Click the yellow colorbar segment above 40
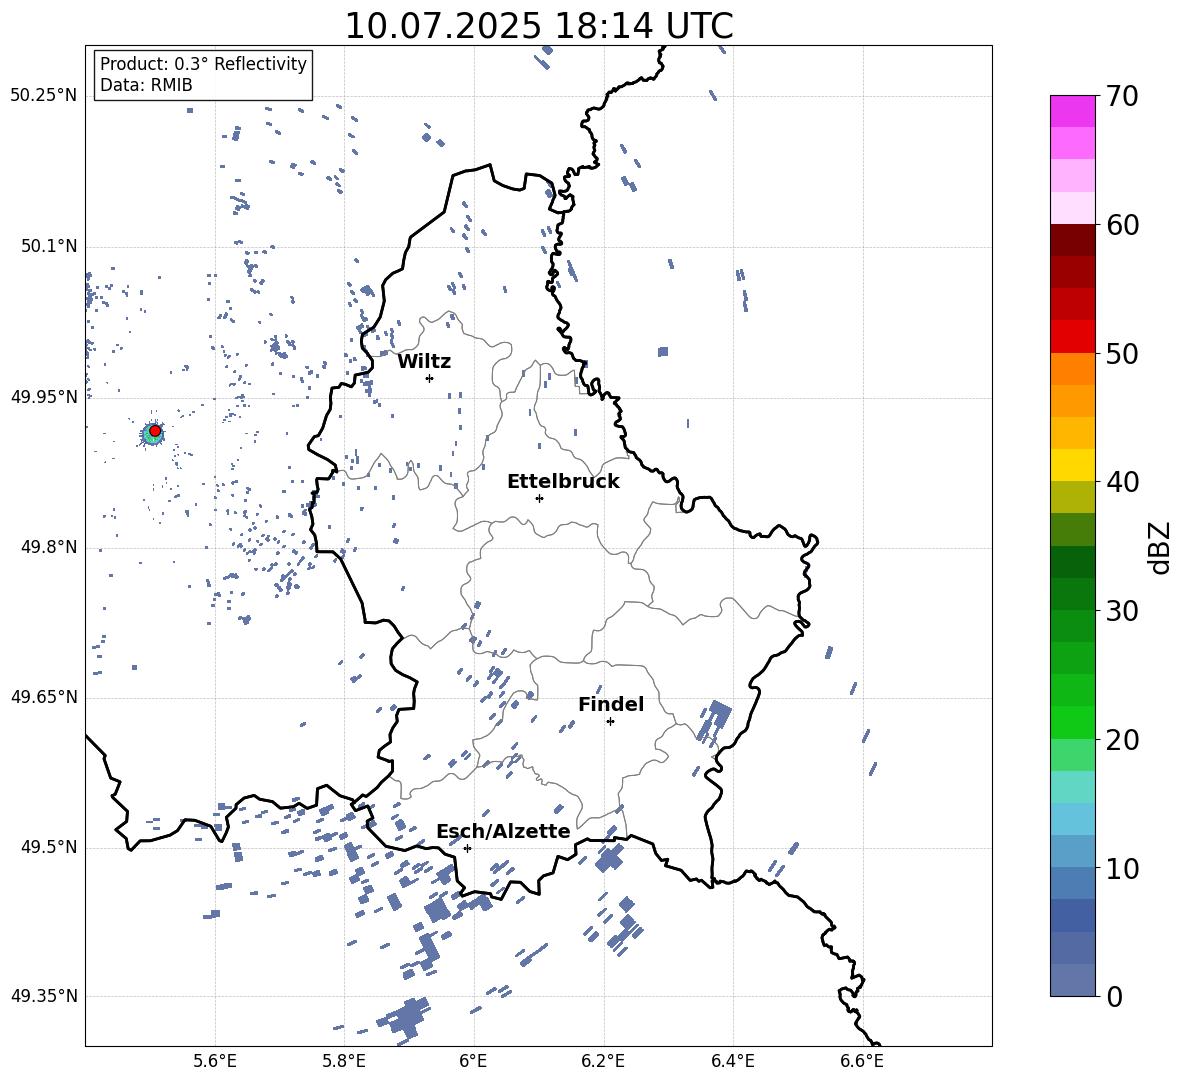 coord(1072,466)
